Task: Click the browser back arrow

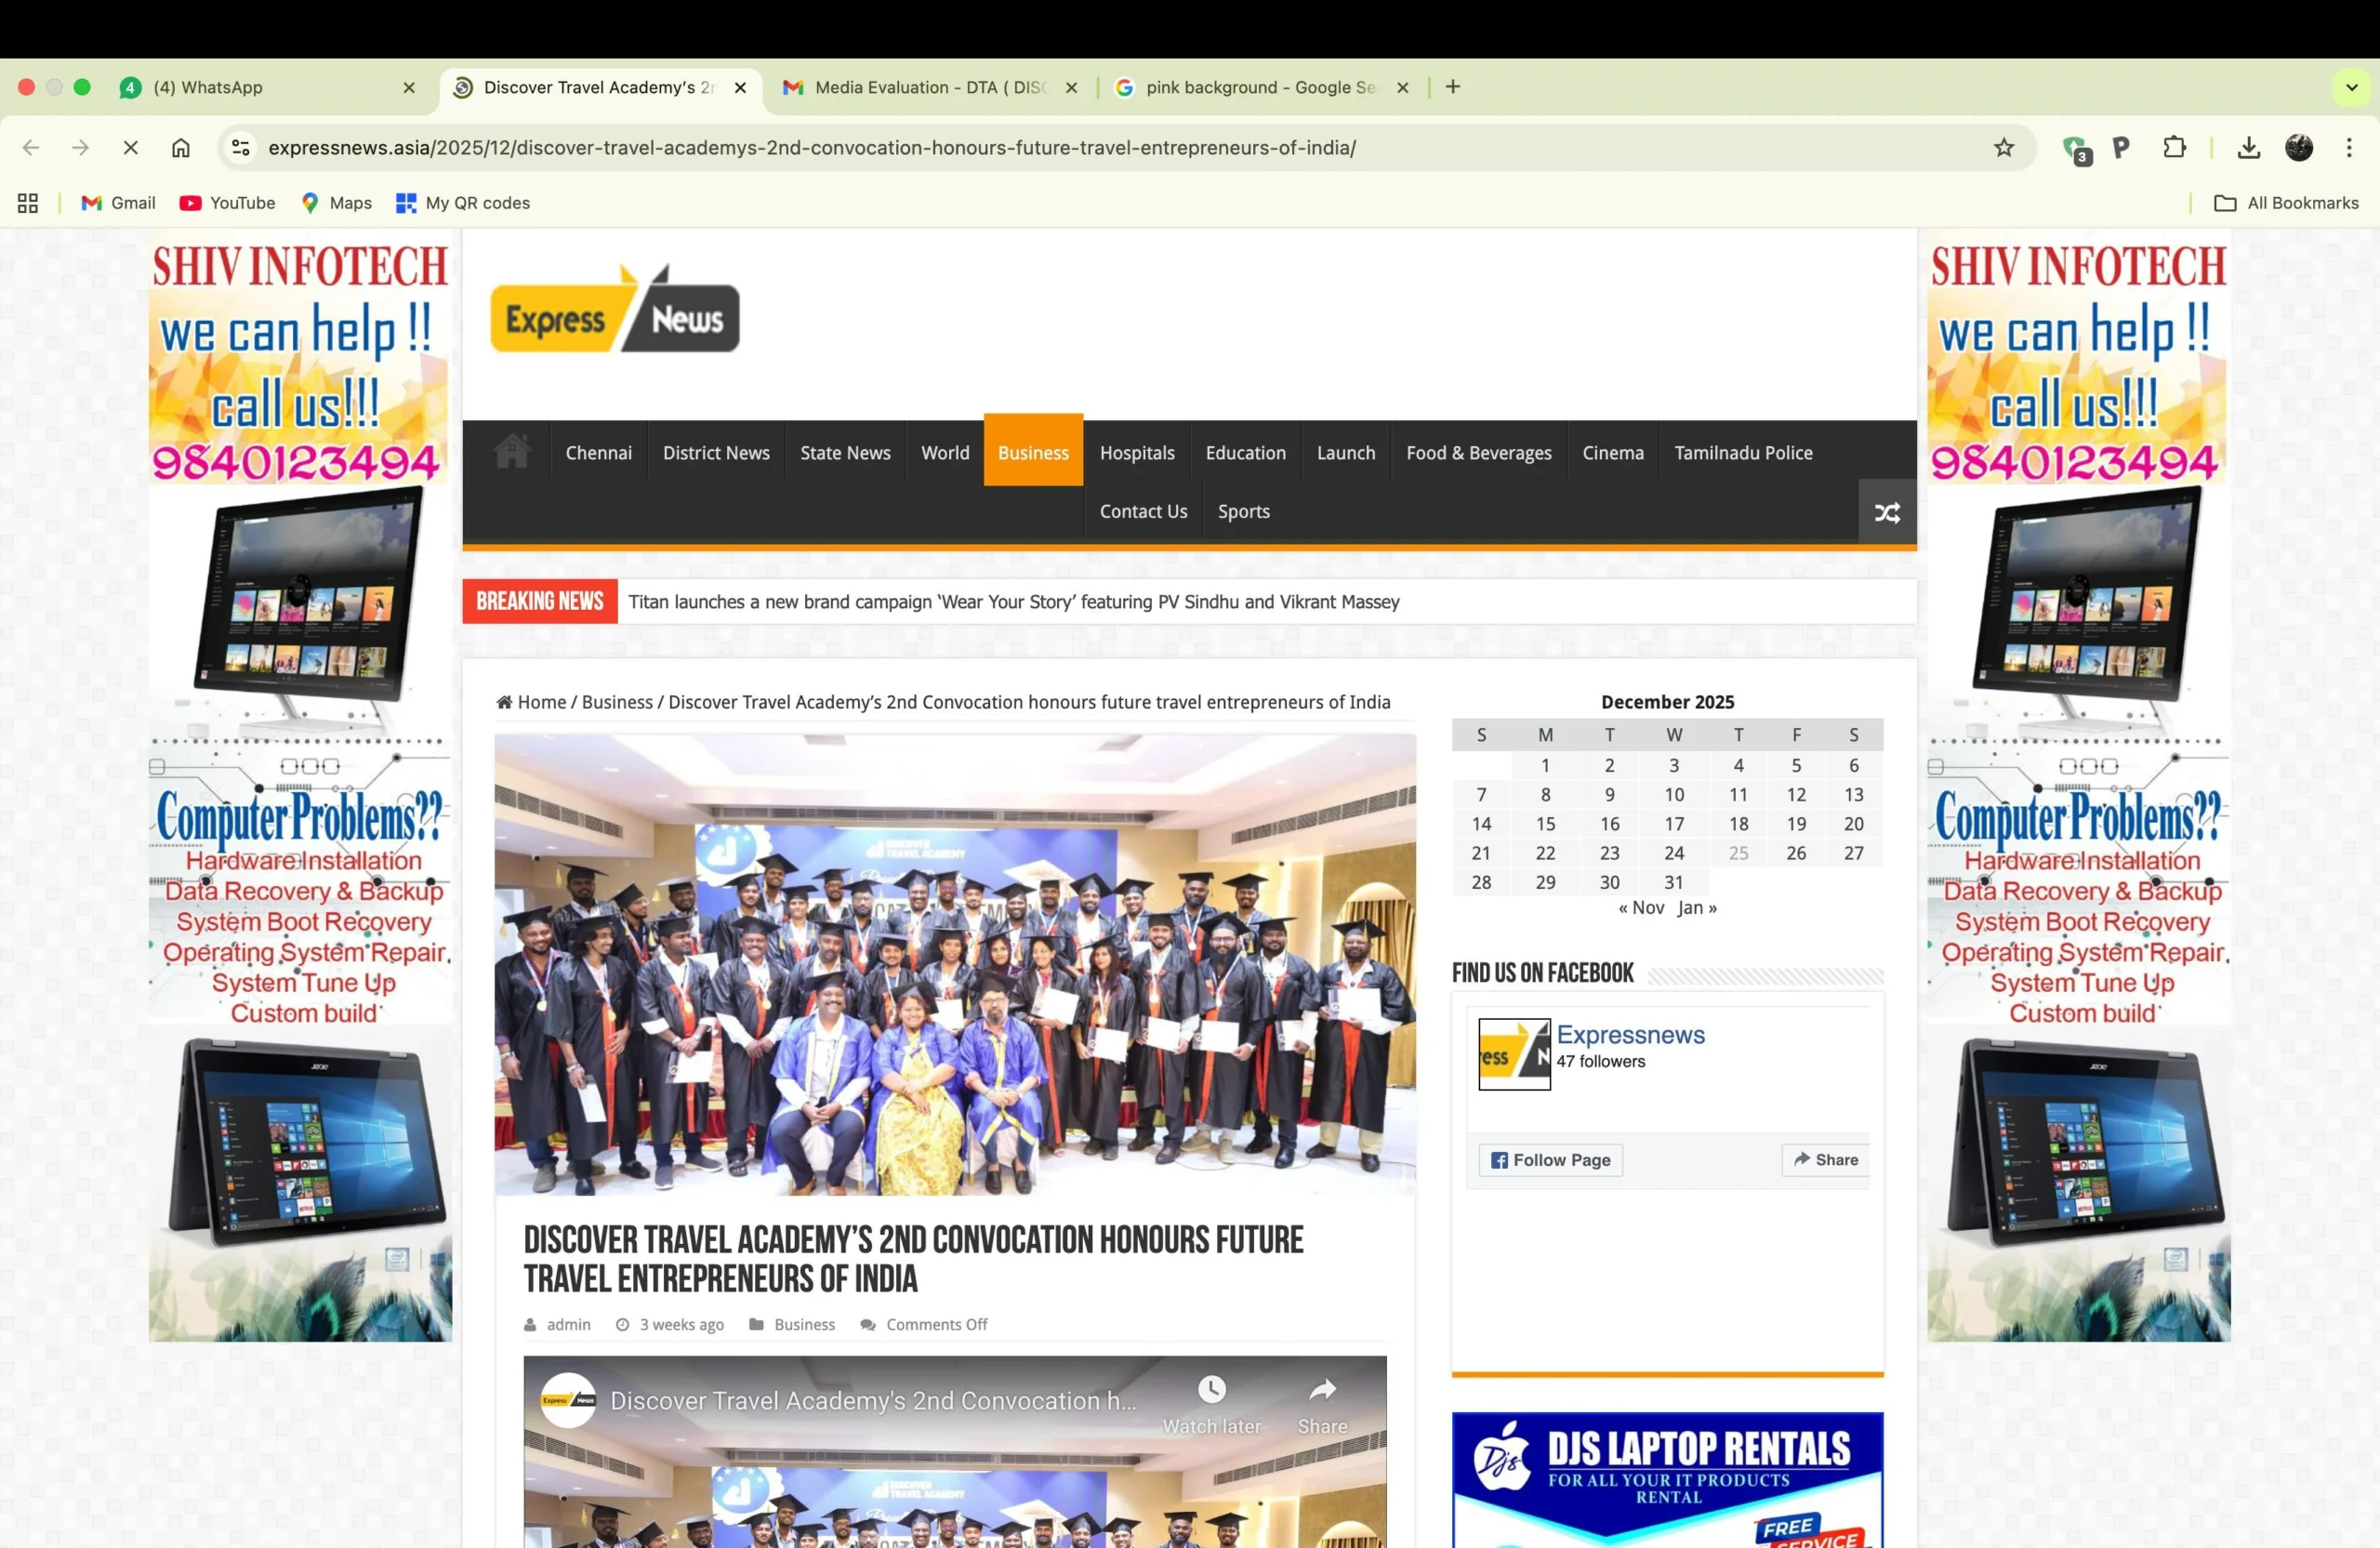Action: click(31, 148)
